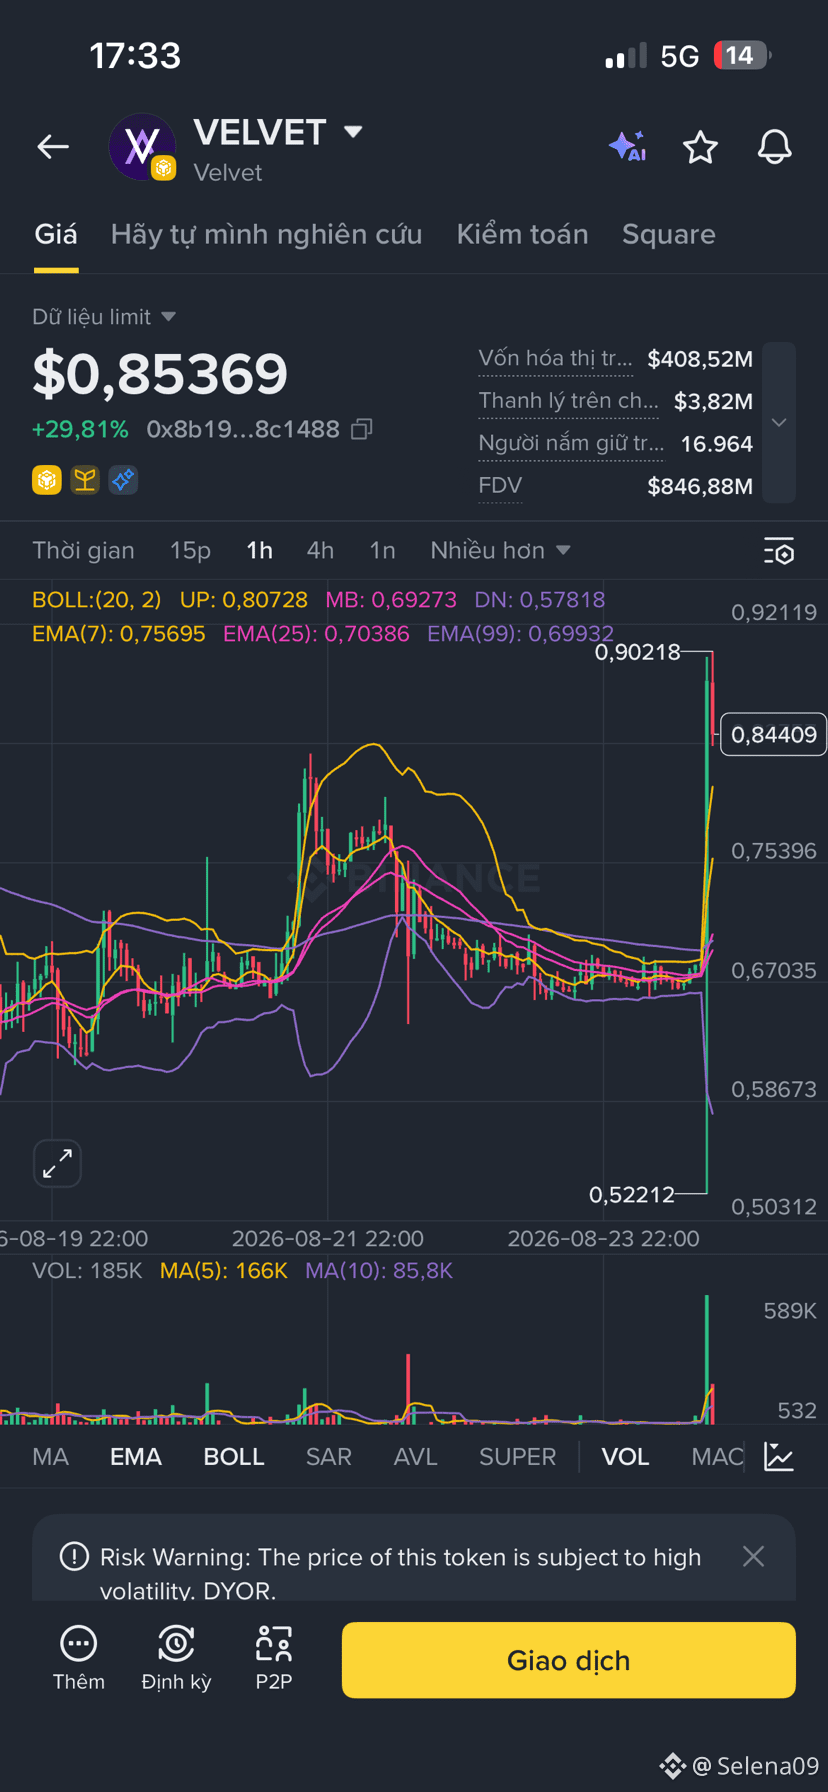
Task: Open the Dữ liệu limit dropdown
Action: point(104,317)
